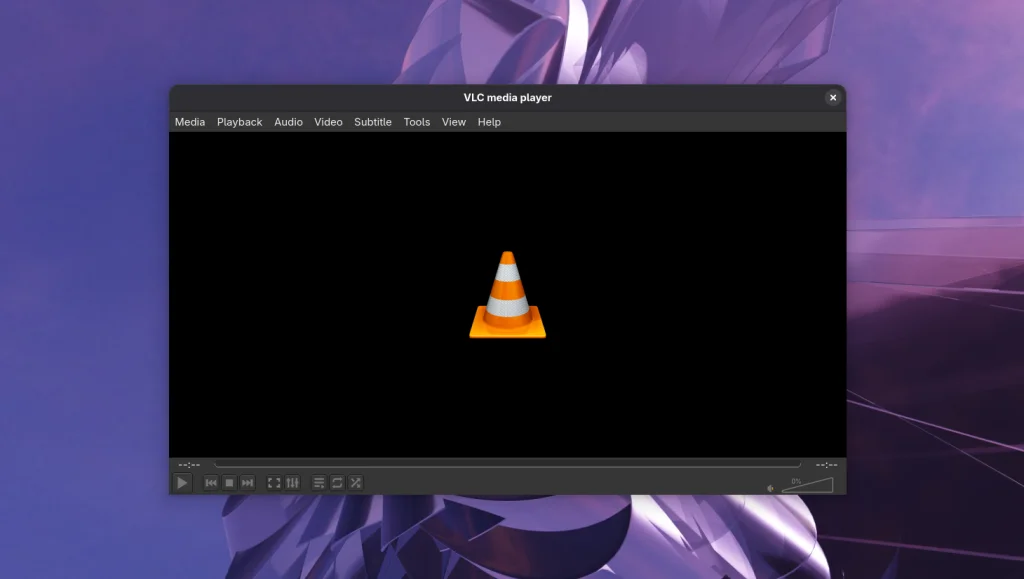This screenshot has width=1024, height=579.
Task: Mute audio with the speaker icon
Action: 769,486
